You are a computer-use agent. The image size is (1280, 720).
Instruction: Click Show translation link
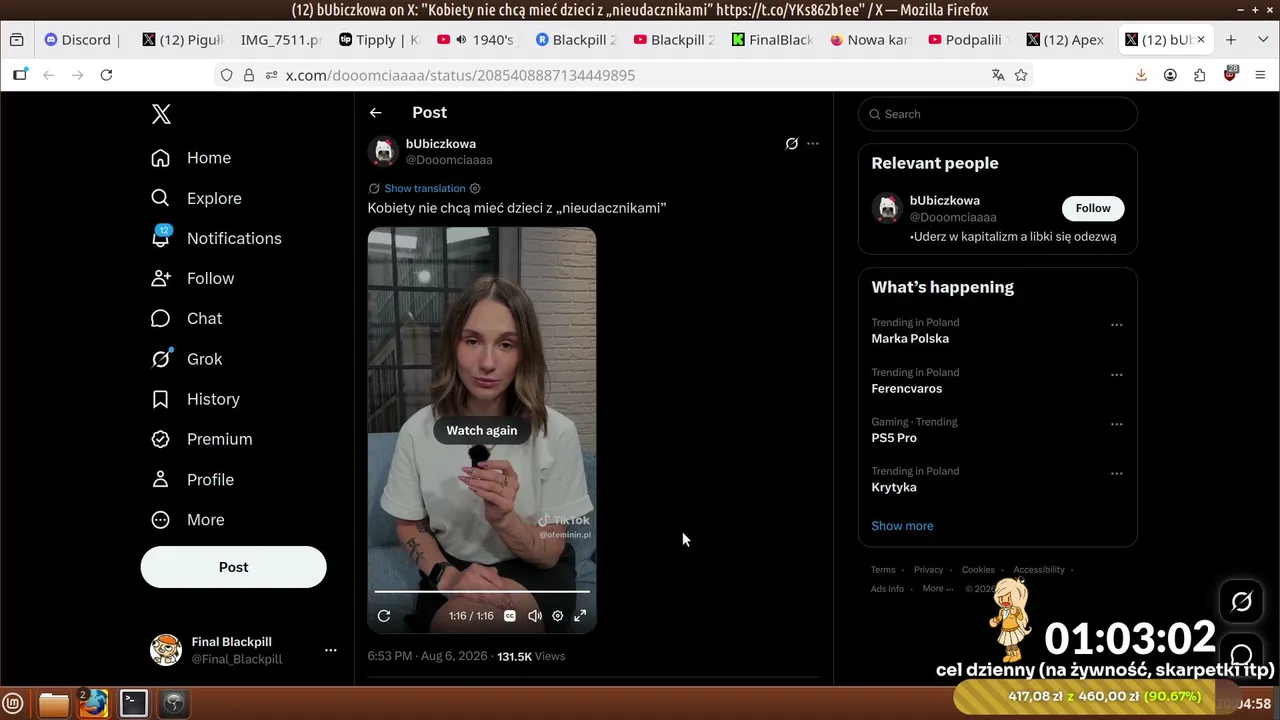425,188
